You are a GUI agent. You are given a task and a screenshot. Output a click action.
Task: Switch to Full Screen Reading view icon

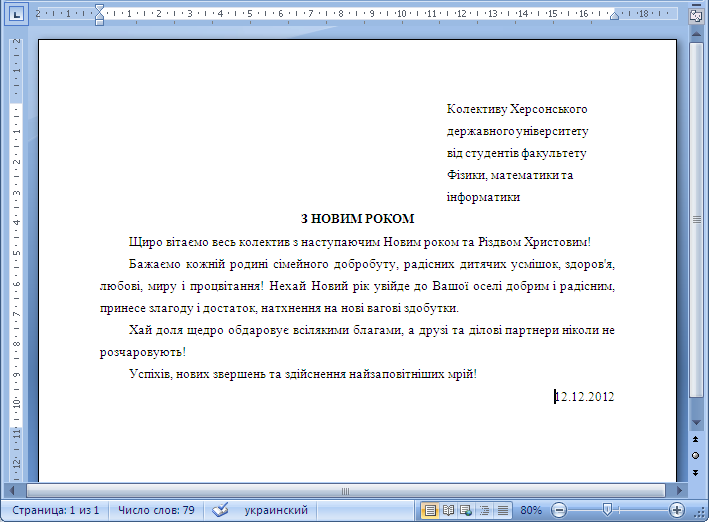pyautogui.click(x=448, y=510)
